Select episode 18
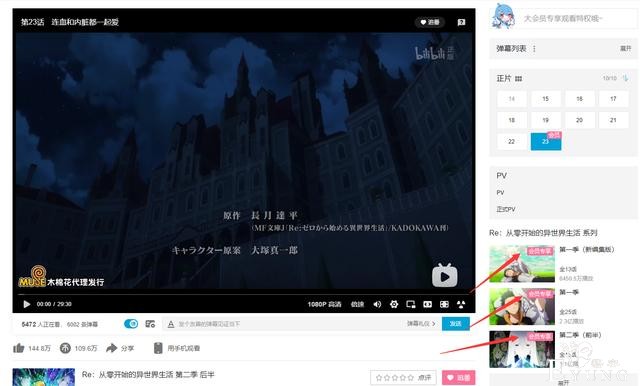This screenshot has width=640, height=386. (512, 120)
